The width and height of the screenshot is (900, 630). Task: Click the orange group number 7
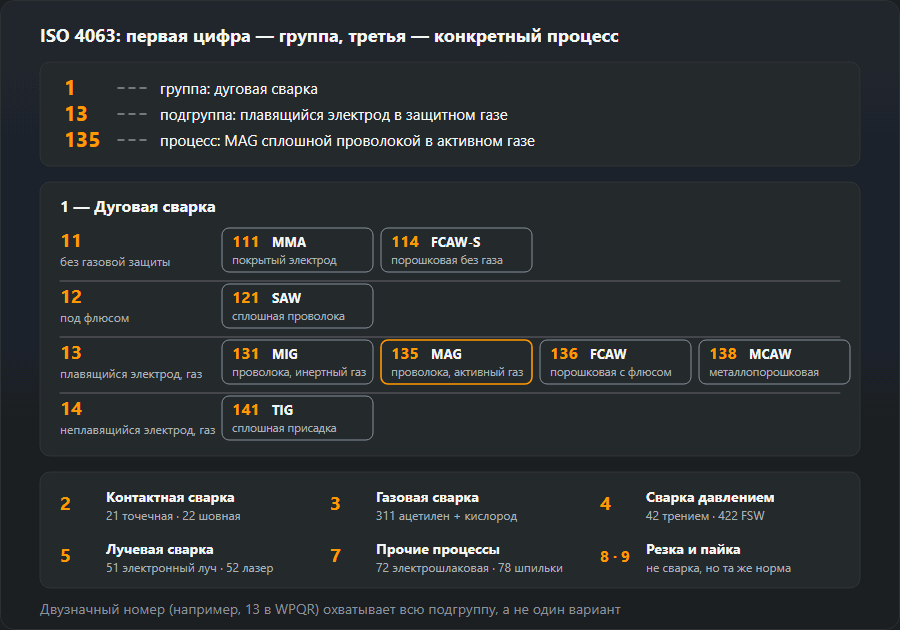coord(335,556)
